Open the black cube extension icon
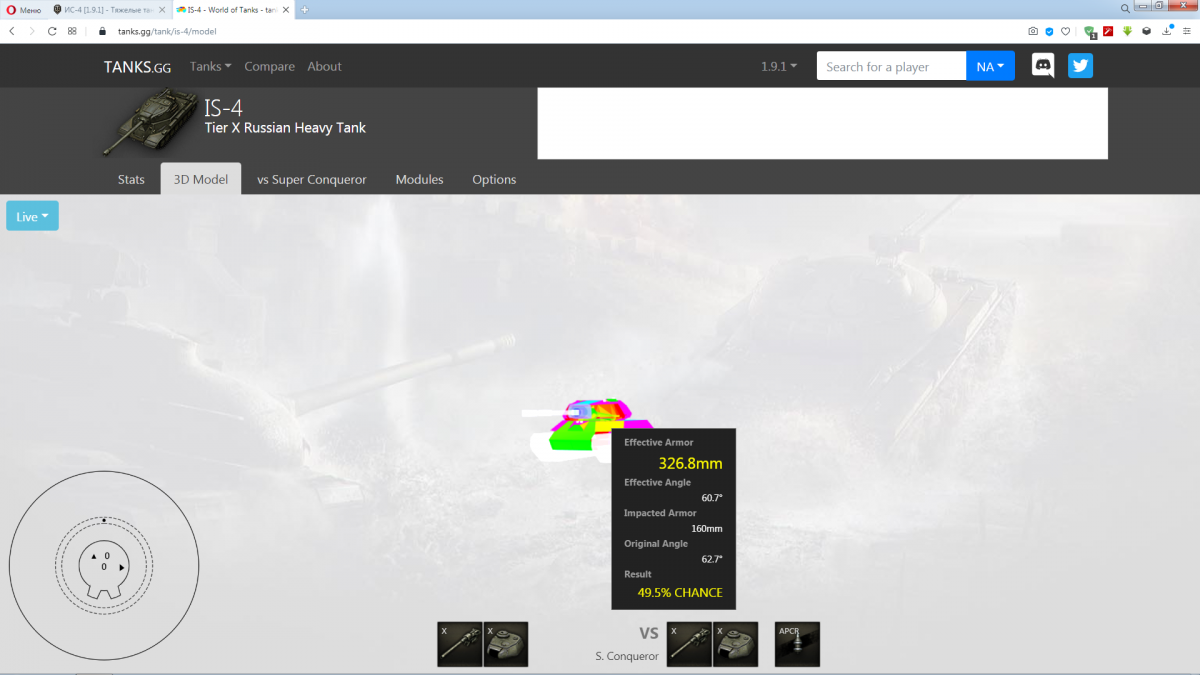The width and height of the screenshot is (1200, 675). click(1146, 31)
